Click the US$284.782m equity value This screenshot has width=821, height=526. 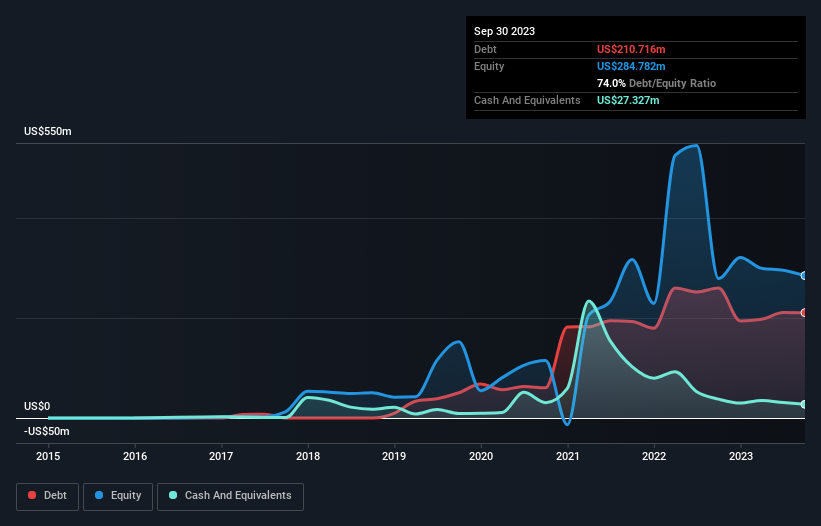[x=631, y=66]
